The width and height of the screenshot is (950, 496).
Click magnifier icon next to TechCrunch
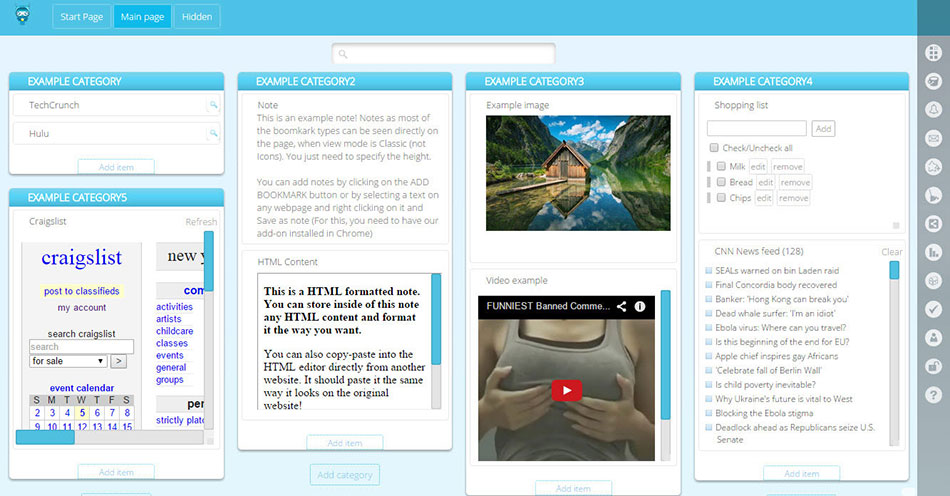coord(212,106)
